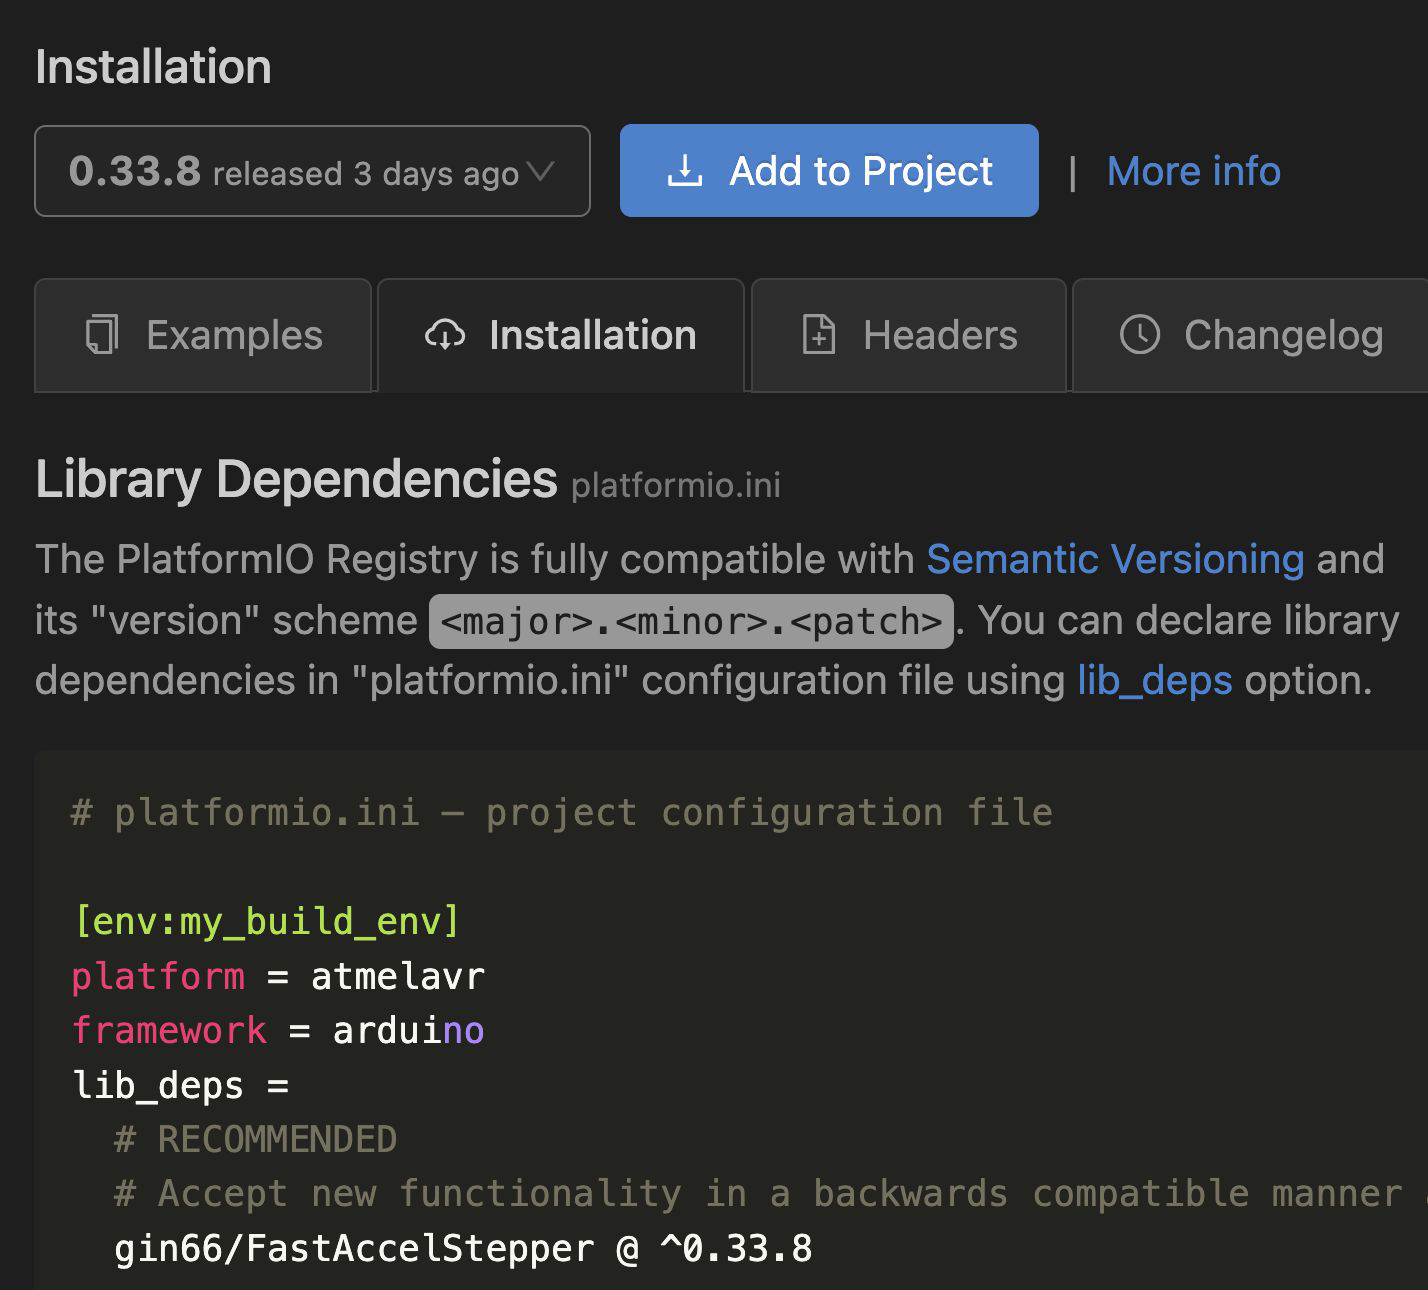Switch to the Examples tab
Image resolution: width=1428 pixels, height=1290 pixels.
[x=203, y=335]
